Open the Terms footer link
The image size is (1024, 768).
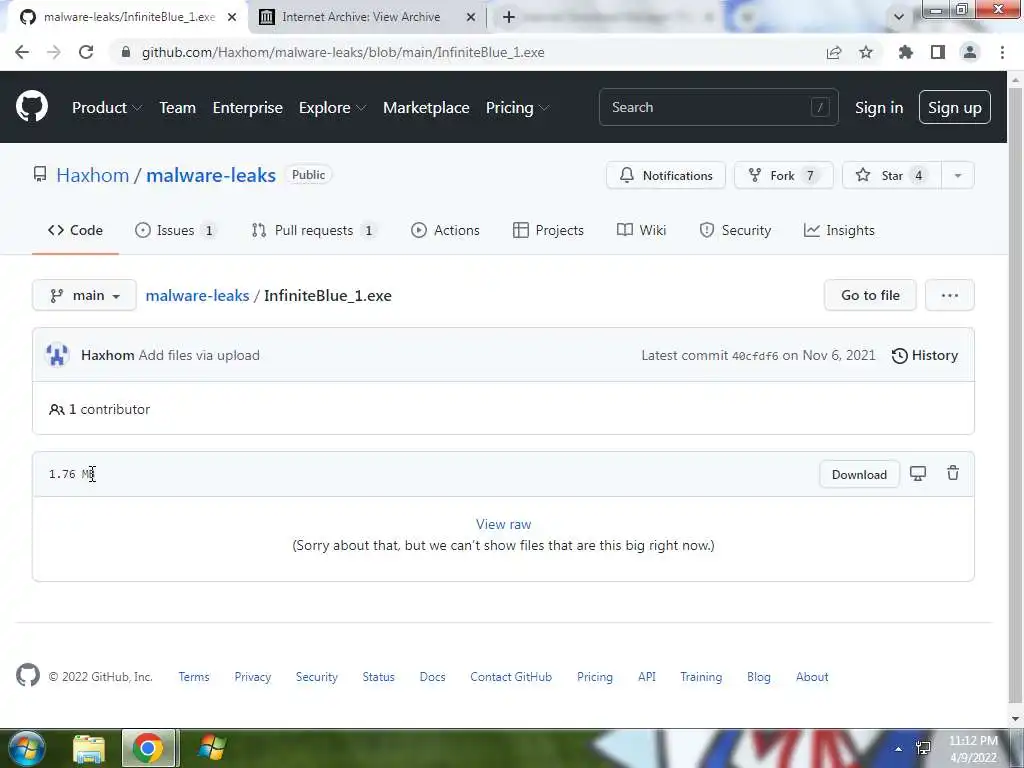coord(194,677)
